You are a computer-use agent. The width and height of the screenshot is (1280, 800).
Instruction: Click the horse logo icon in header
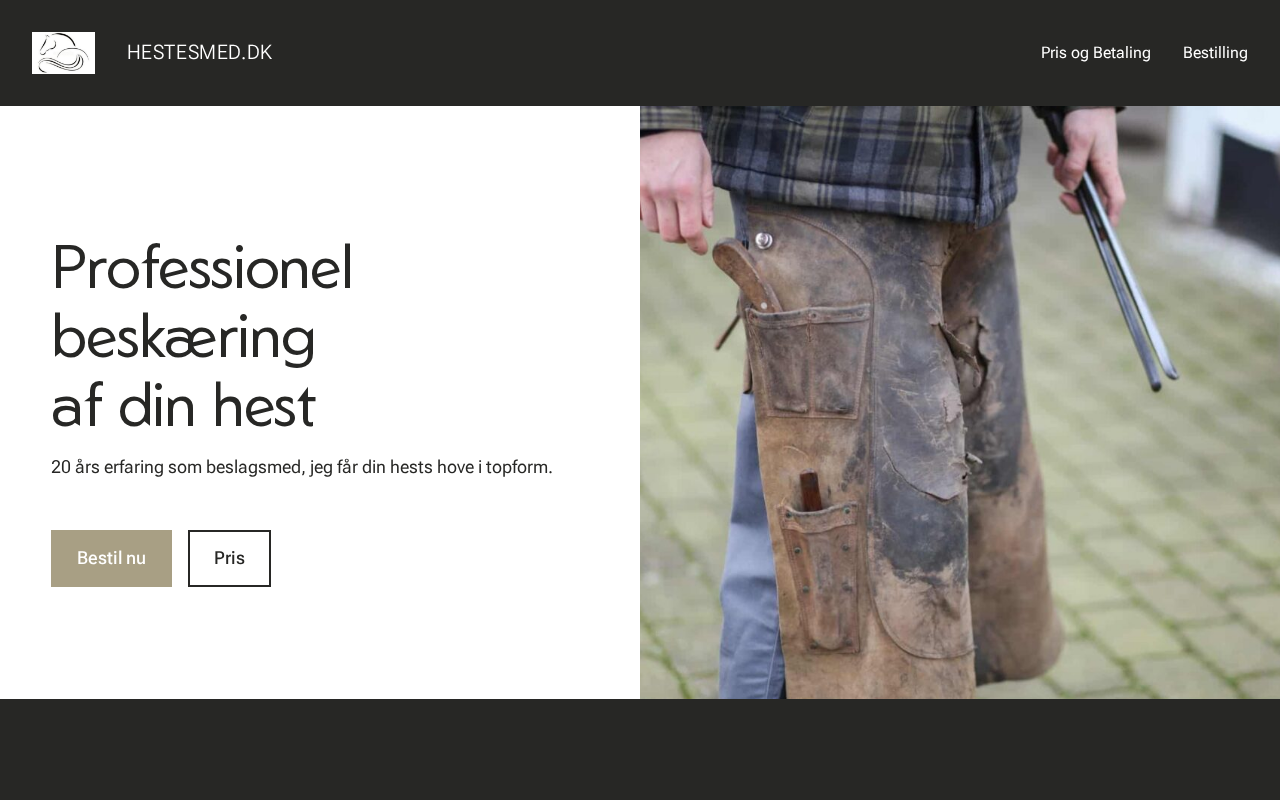coord(63,53)
